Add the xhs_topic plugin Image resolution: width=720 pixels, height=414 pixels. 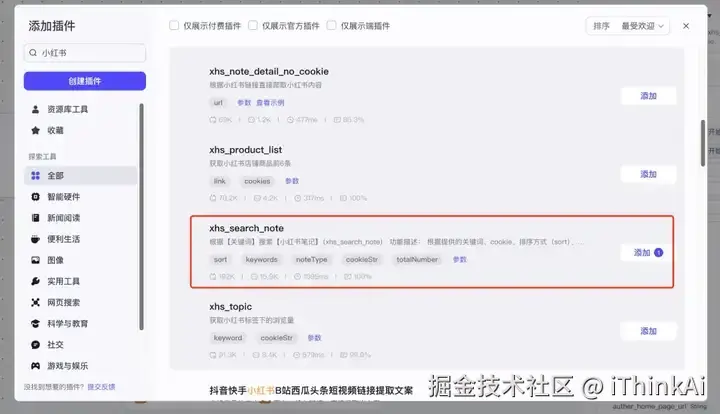click(648, 331)
